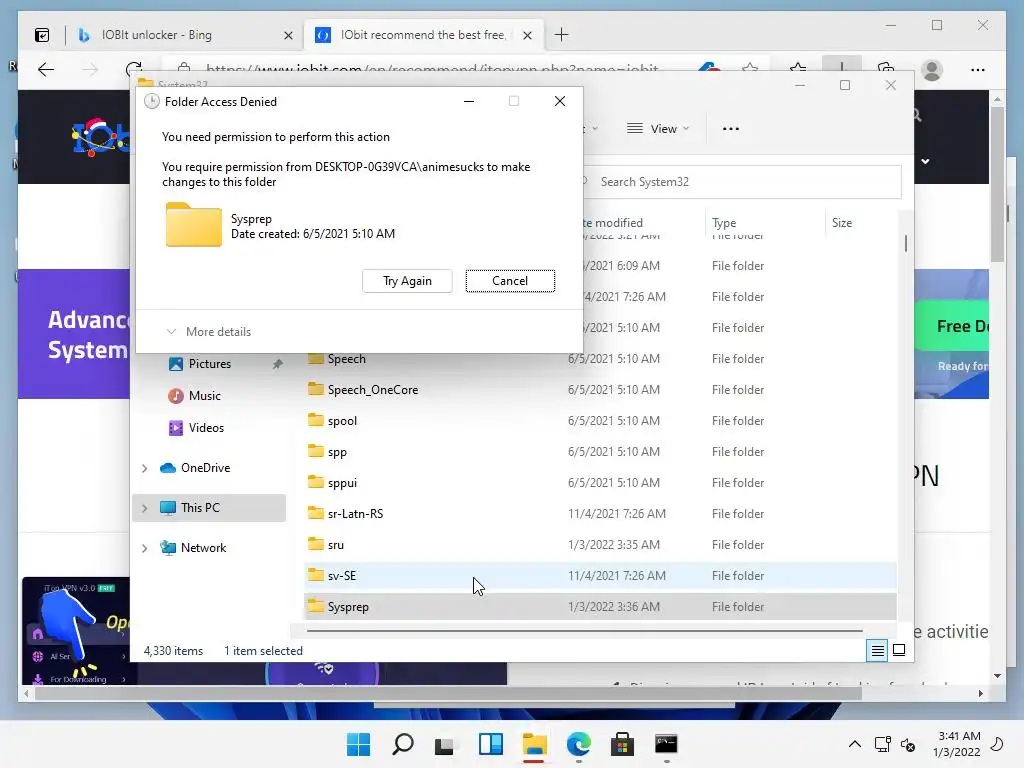The width and height of the screenshot is (1024, 768).
Task: Select the sr-Latn-RS folder
Action: pos(355,514)
